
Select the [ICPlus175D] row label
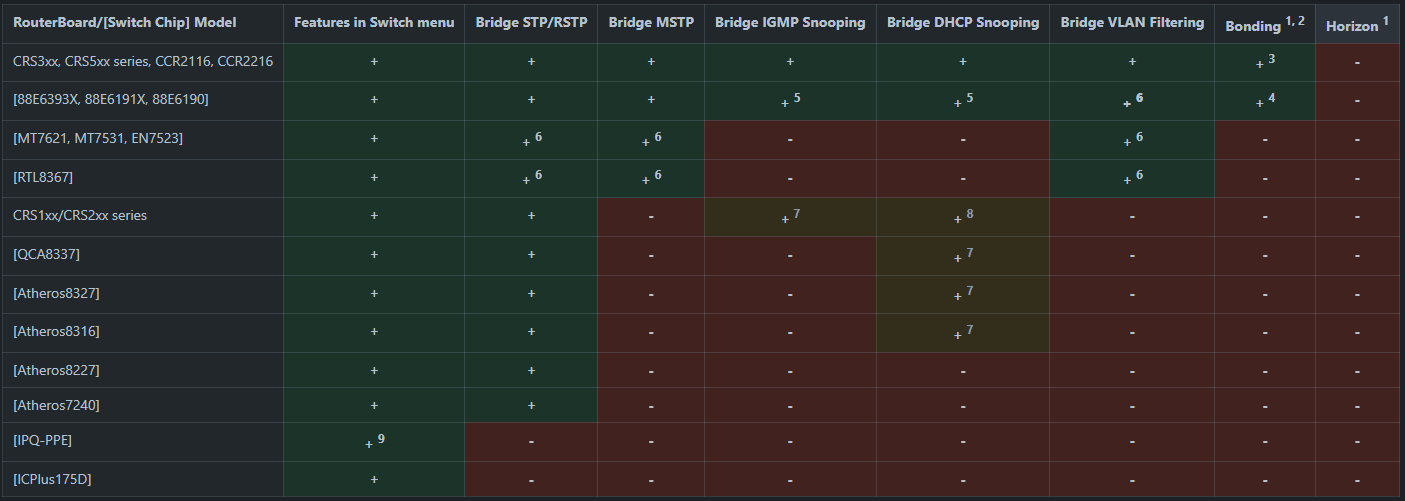[x=52, y=480]
